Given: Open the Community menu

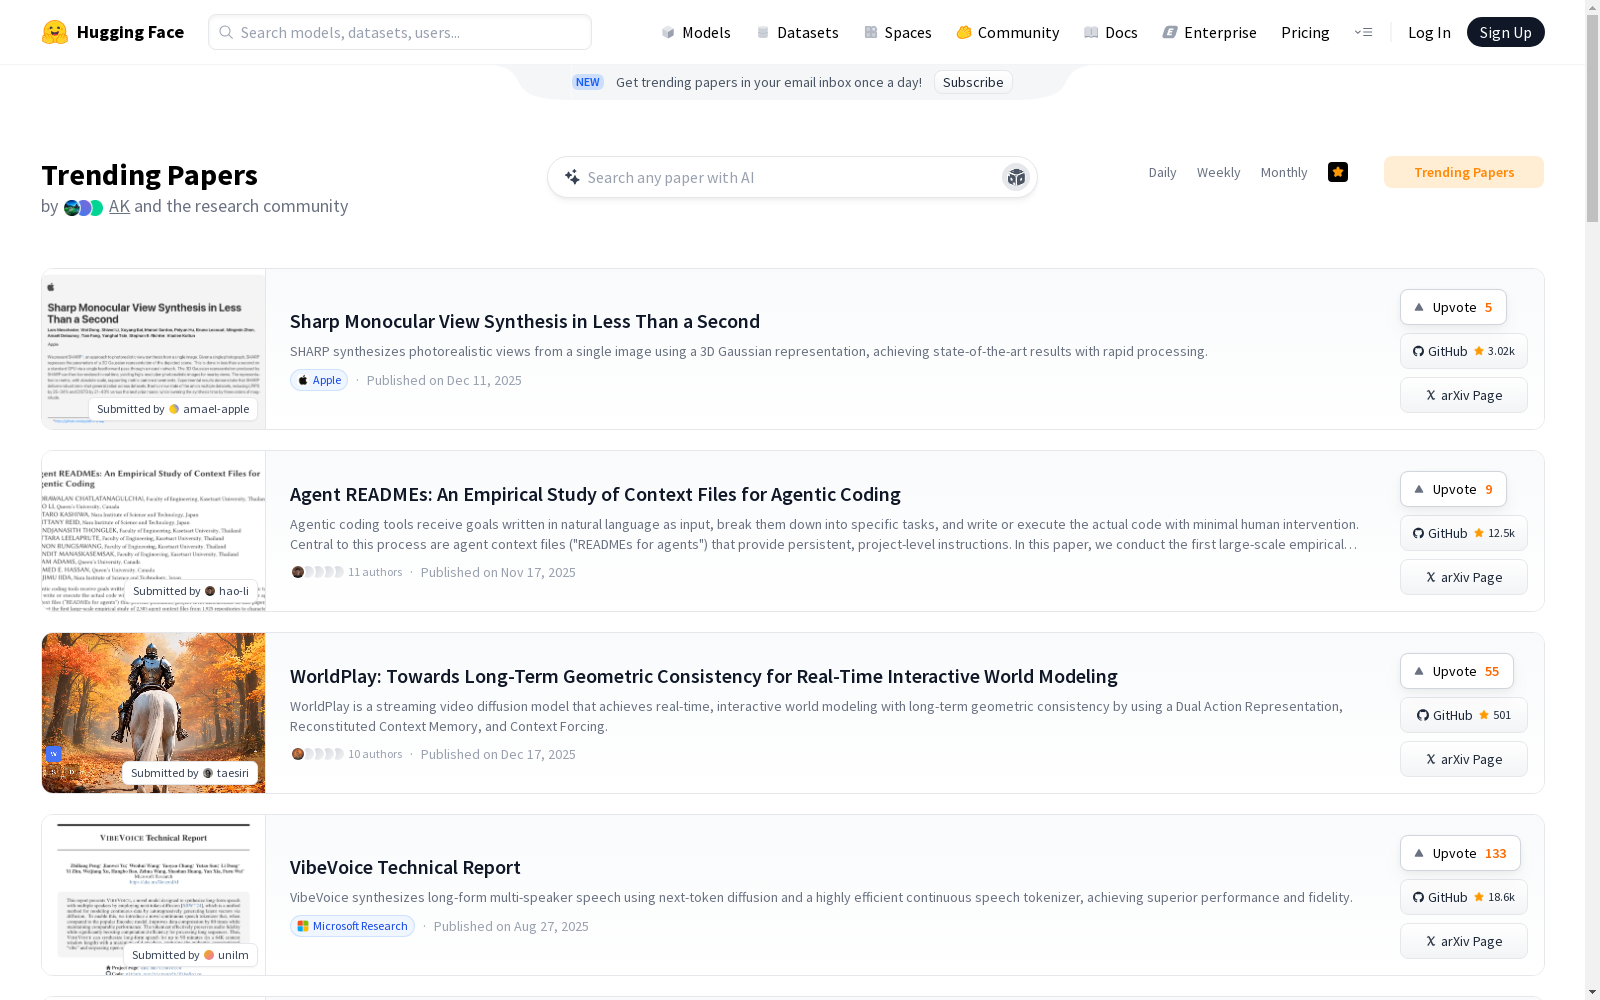Looking at the screenshot, I should 1007,32.
